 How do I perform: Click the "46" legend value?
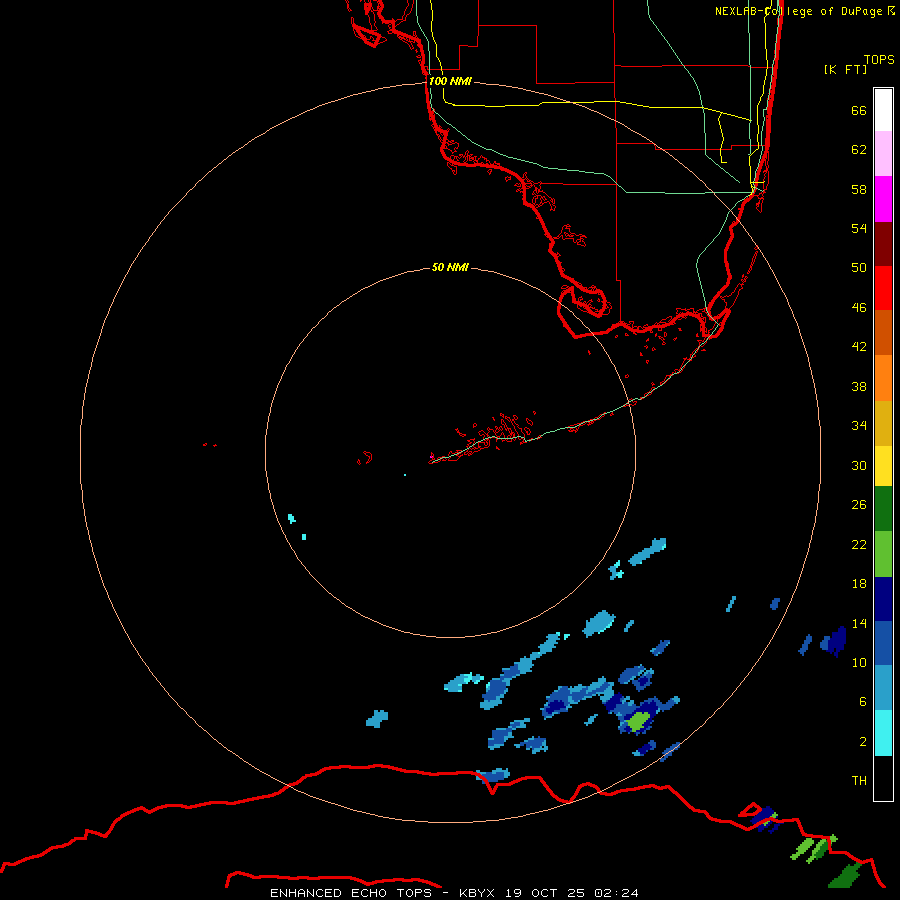859,307
